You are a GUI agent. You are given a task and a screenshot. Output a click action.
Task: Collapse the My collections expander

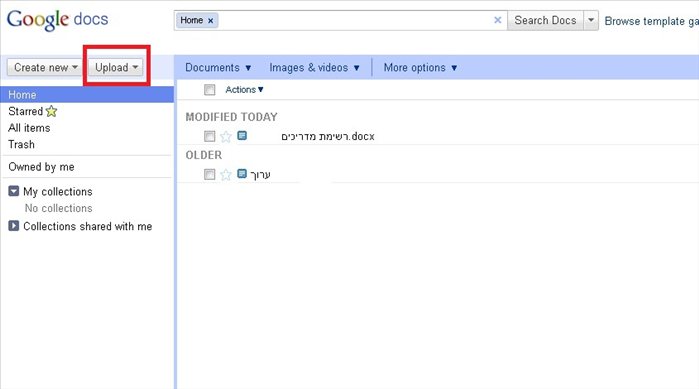[14, 191]
